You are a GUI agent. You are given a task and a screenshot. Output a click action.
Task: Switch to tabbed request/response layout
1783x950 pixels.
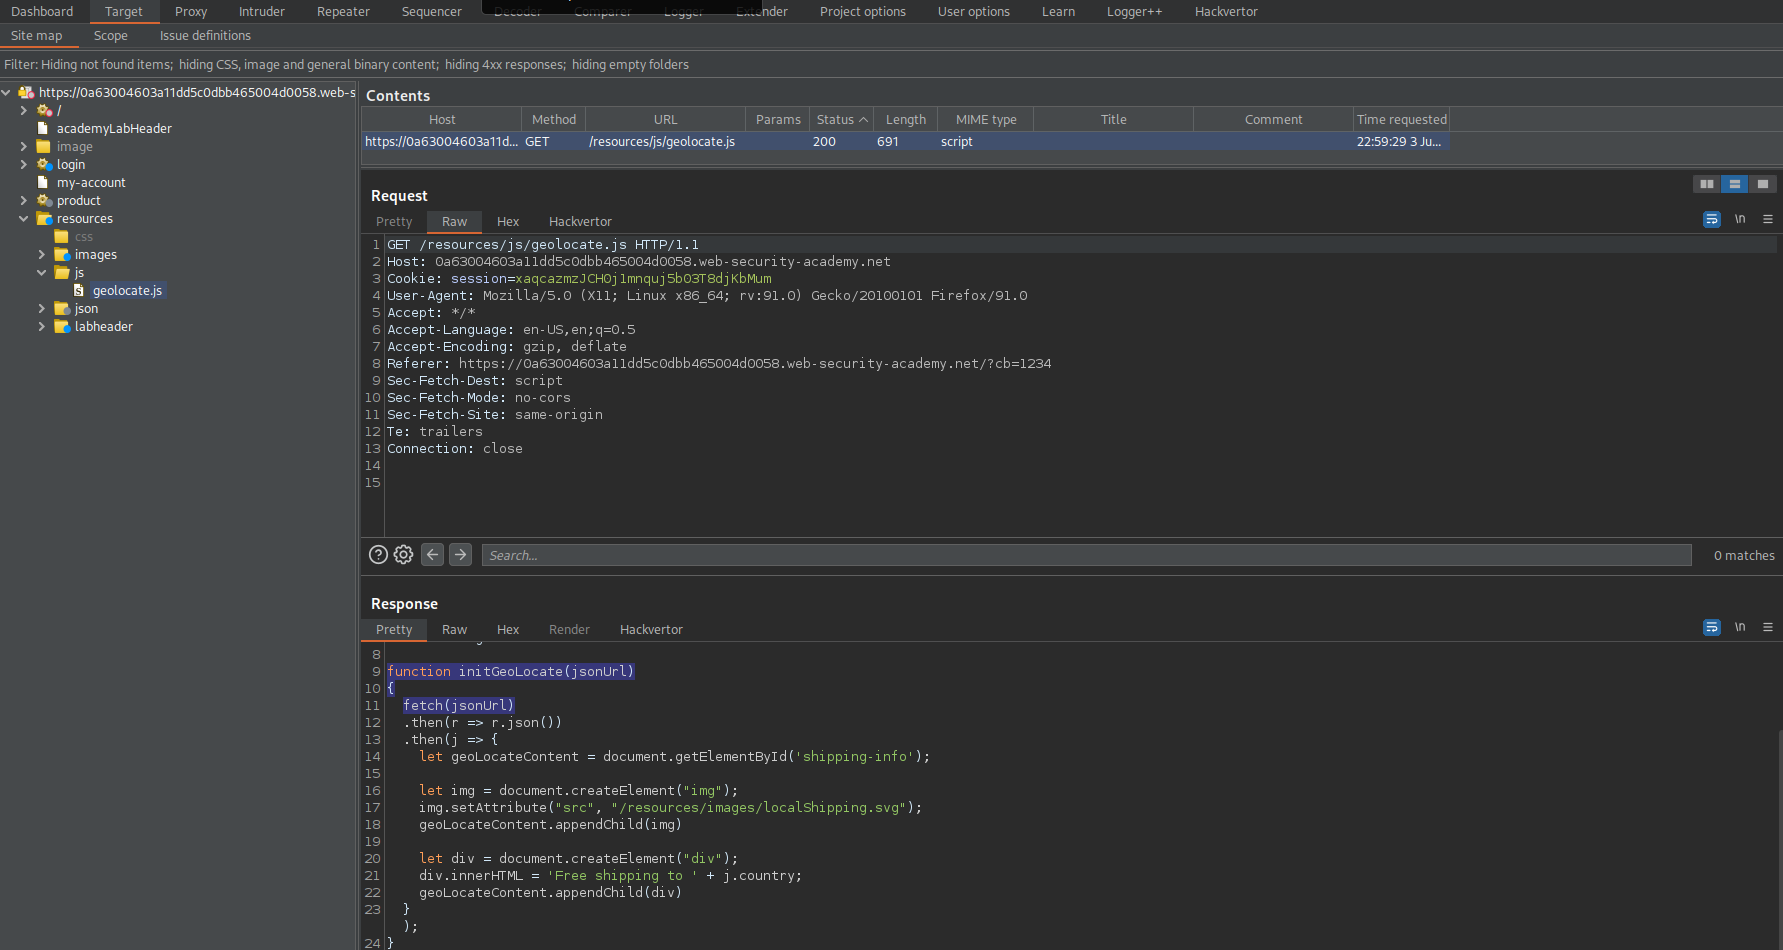1763,184
